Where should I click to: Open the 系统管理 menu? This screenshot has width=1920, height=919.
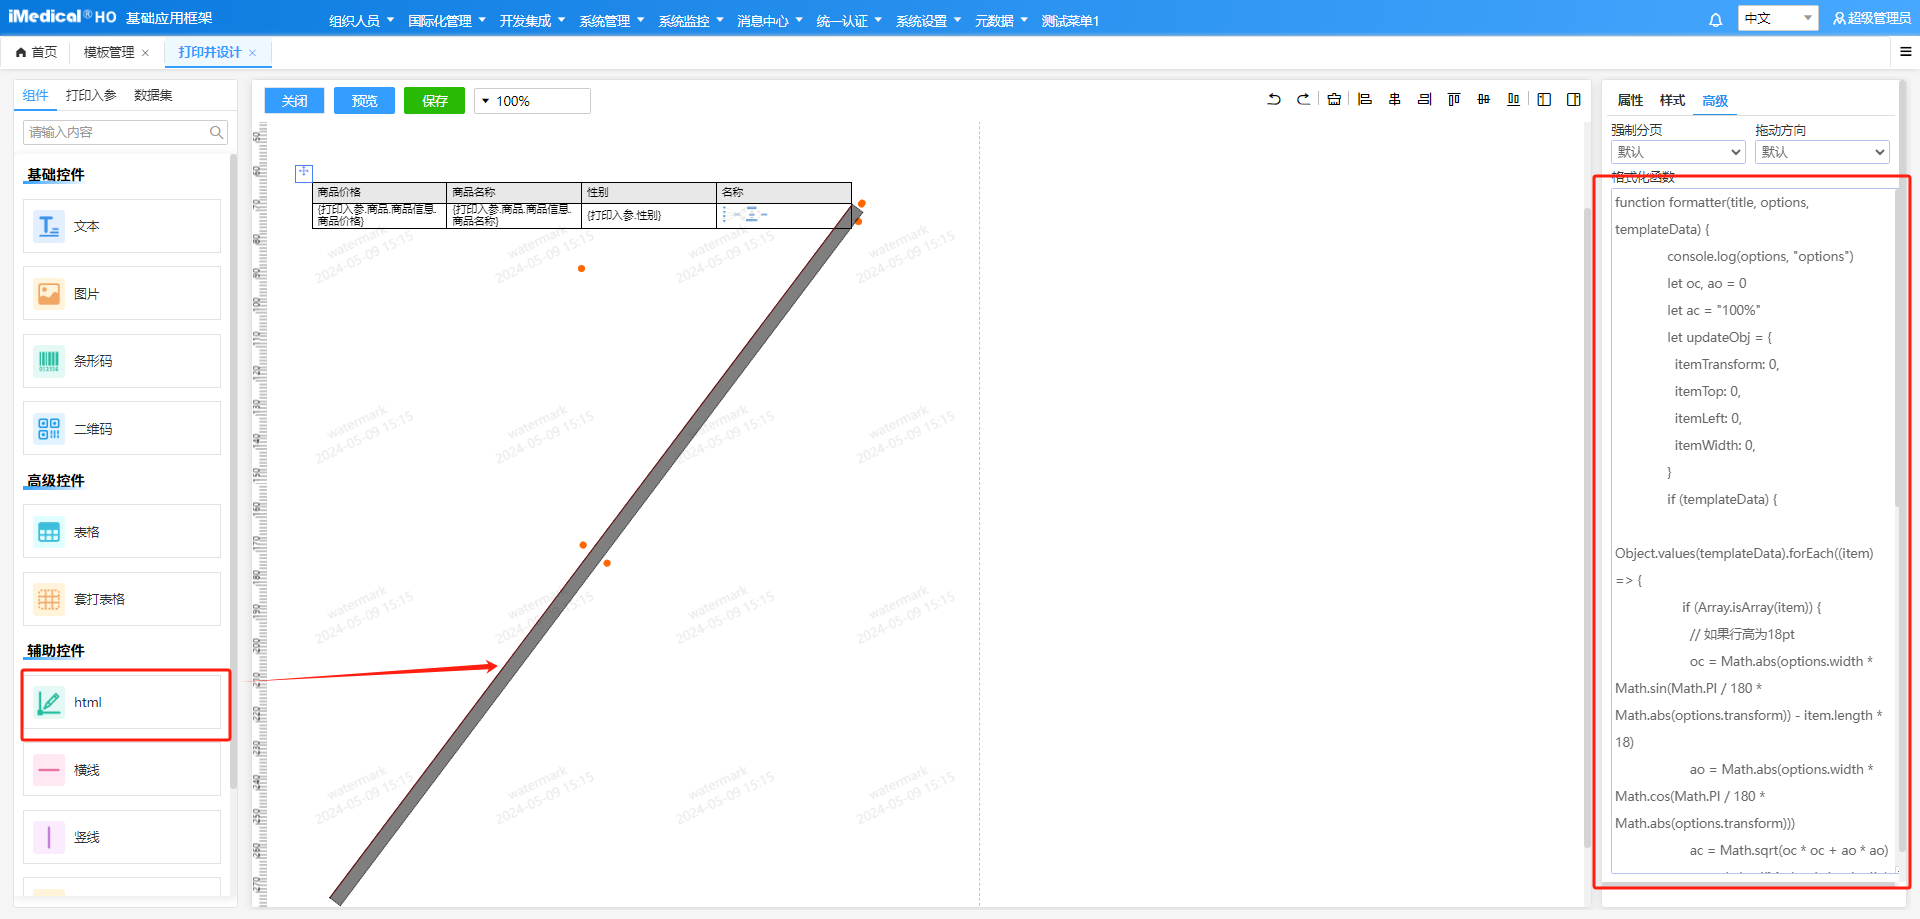[611, 21]
